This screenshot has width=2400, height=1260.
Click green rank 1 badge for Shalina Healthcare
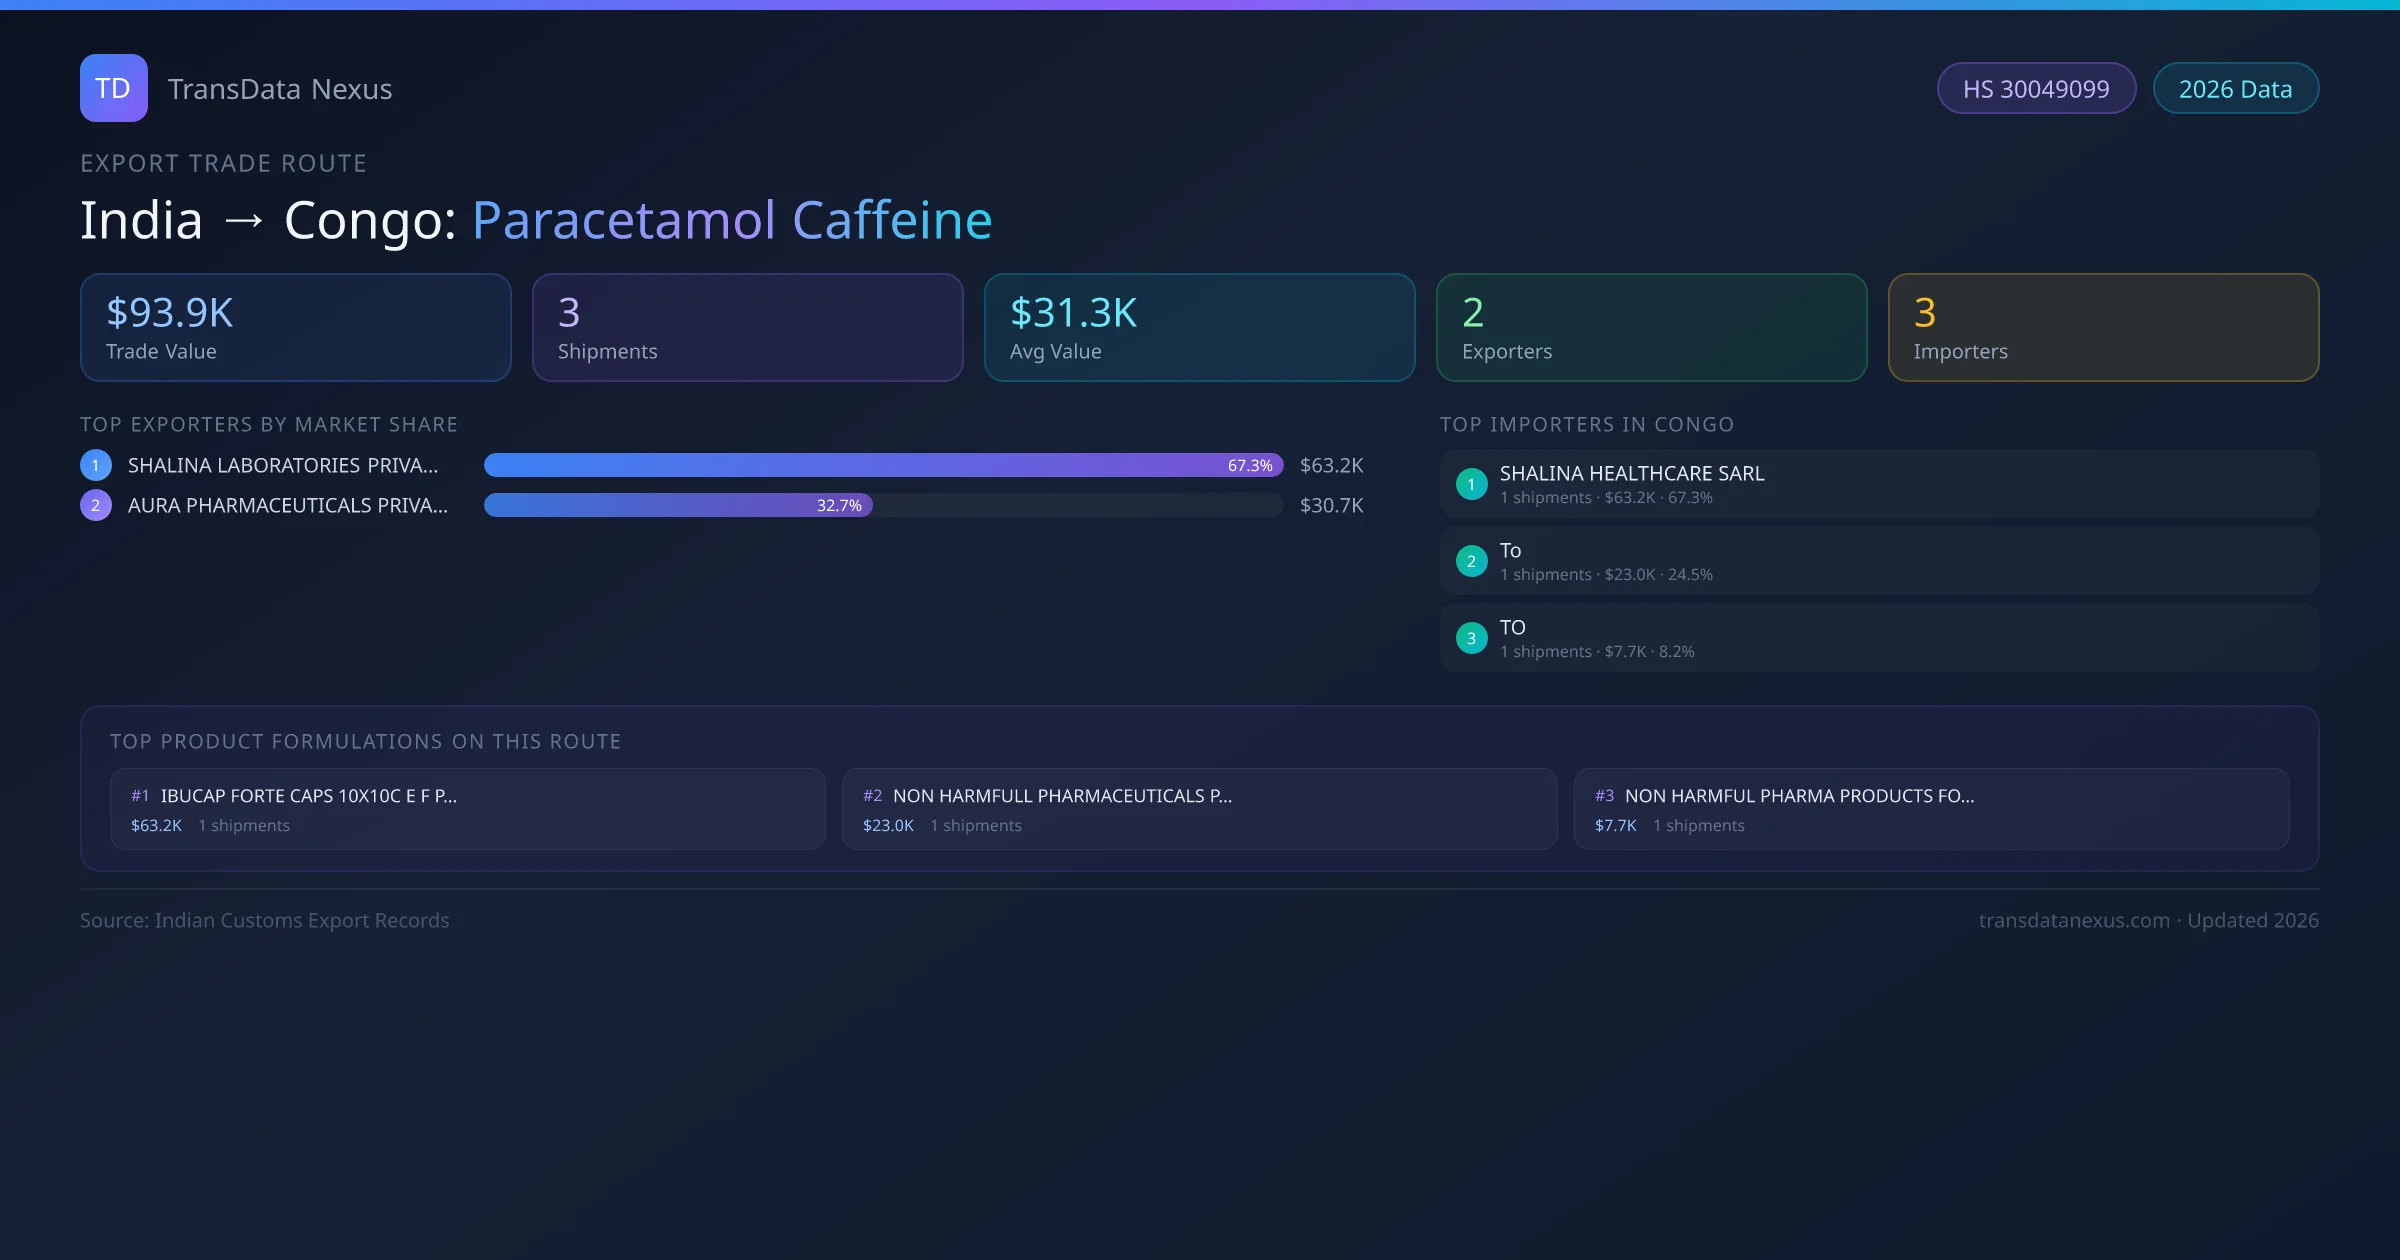(x=1471, y=484)
